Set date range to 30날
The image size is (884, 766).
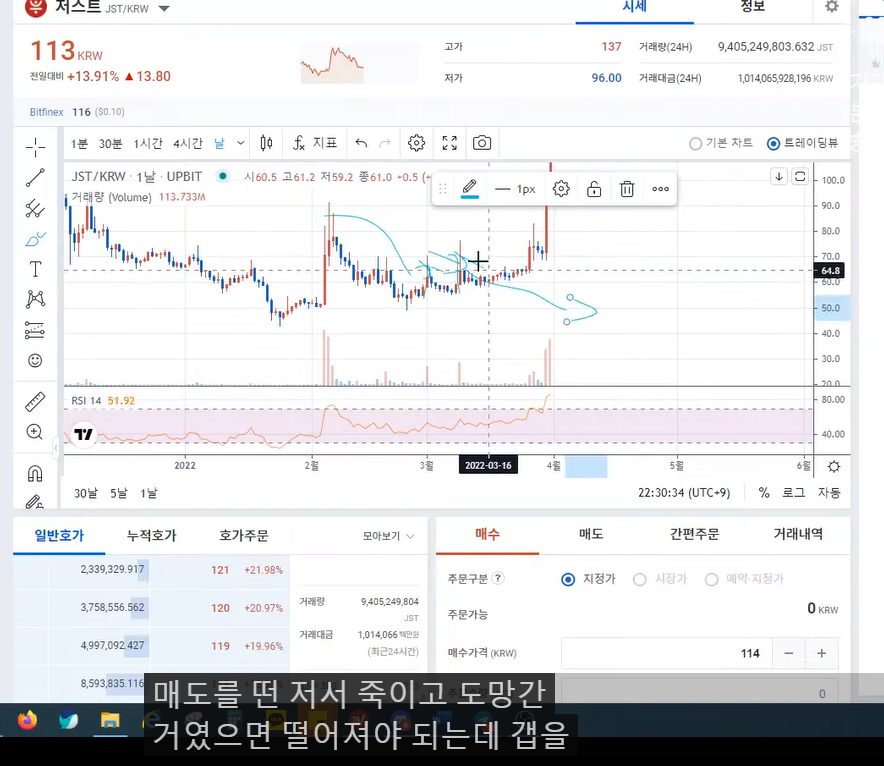(86, 493)
